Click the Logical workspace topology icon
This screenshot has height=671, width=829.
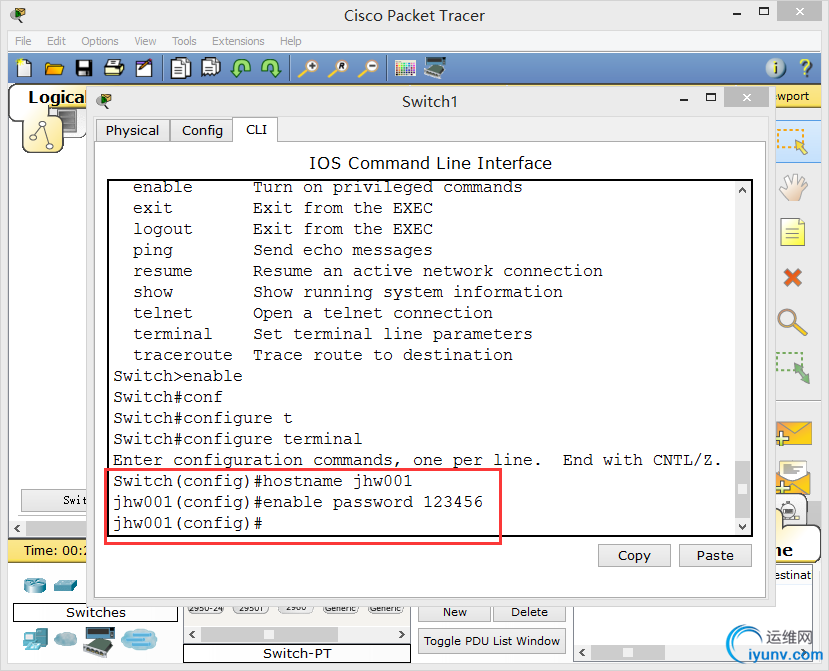click(42, 135)
